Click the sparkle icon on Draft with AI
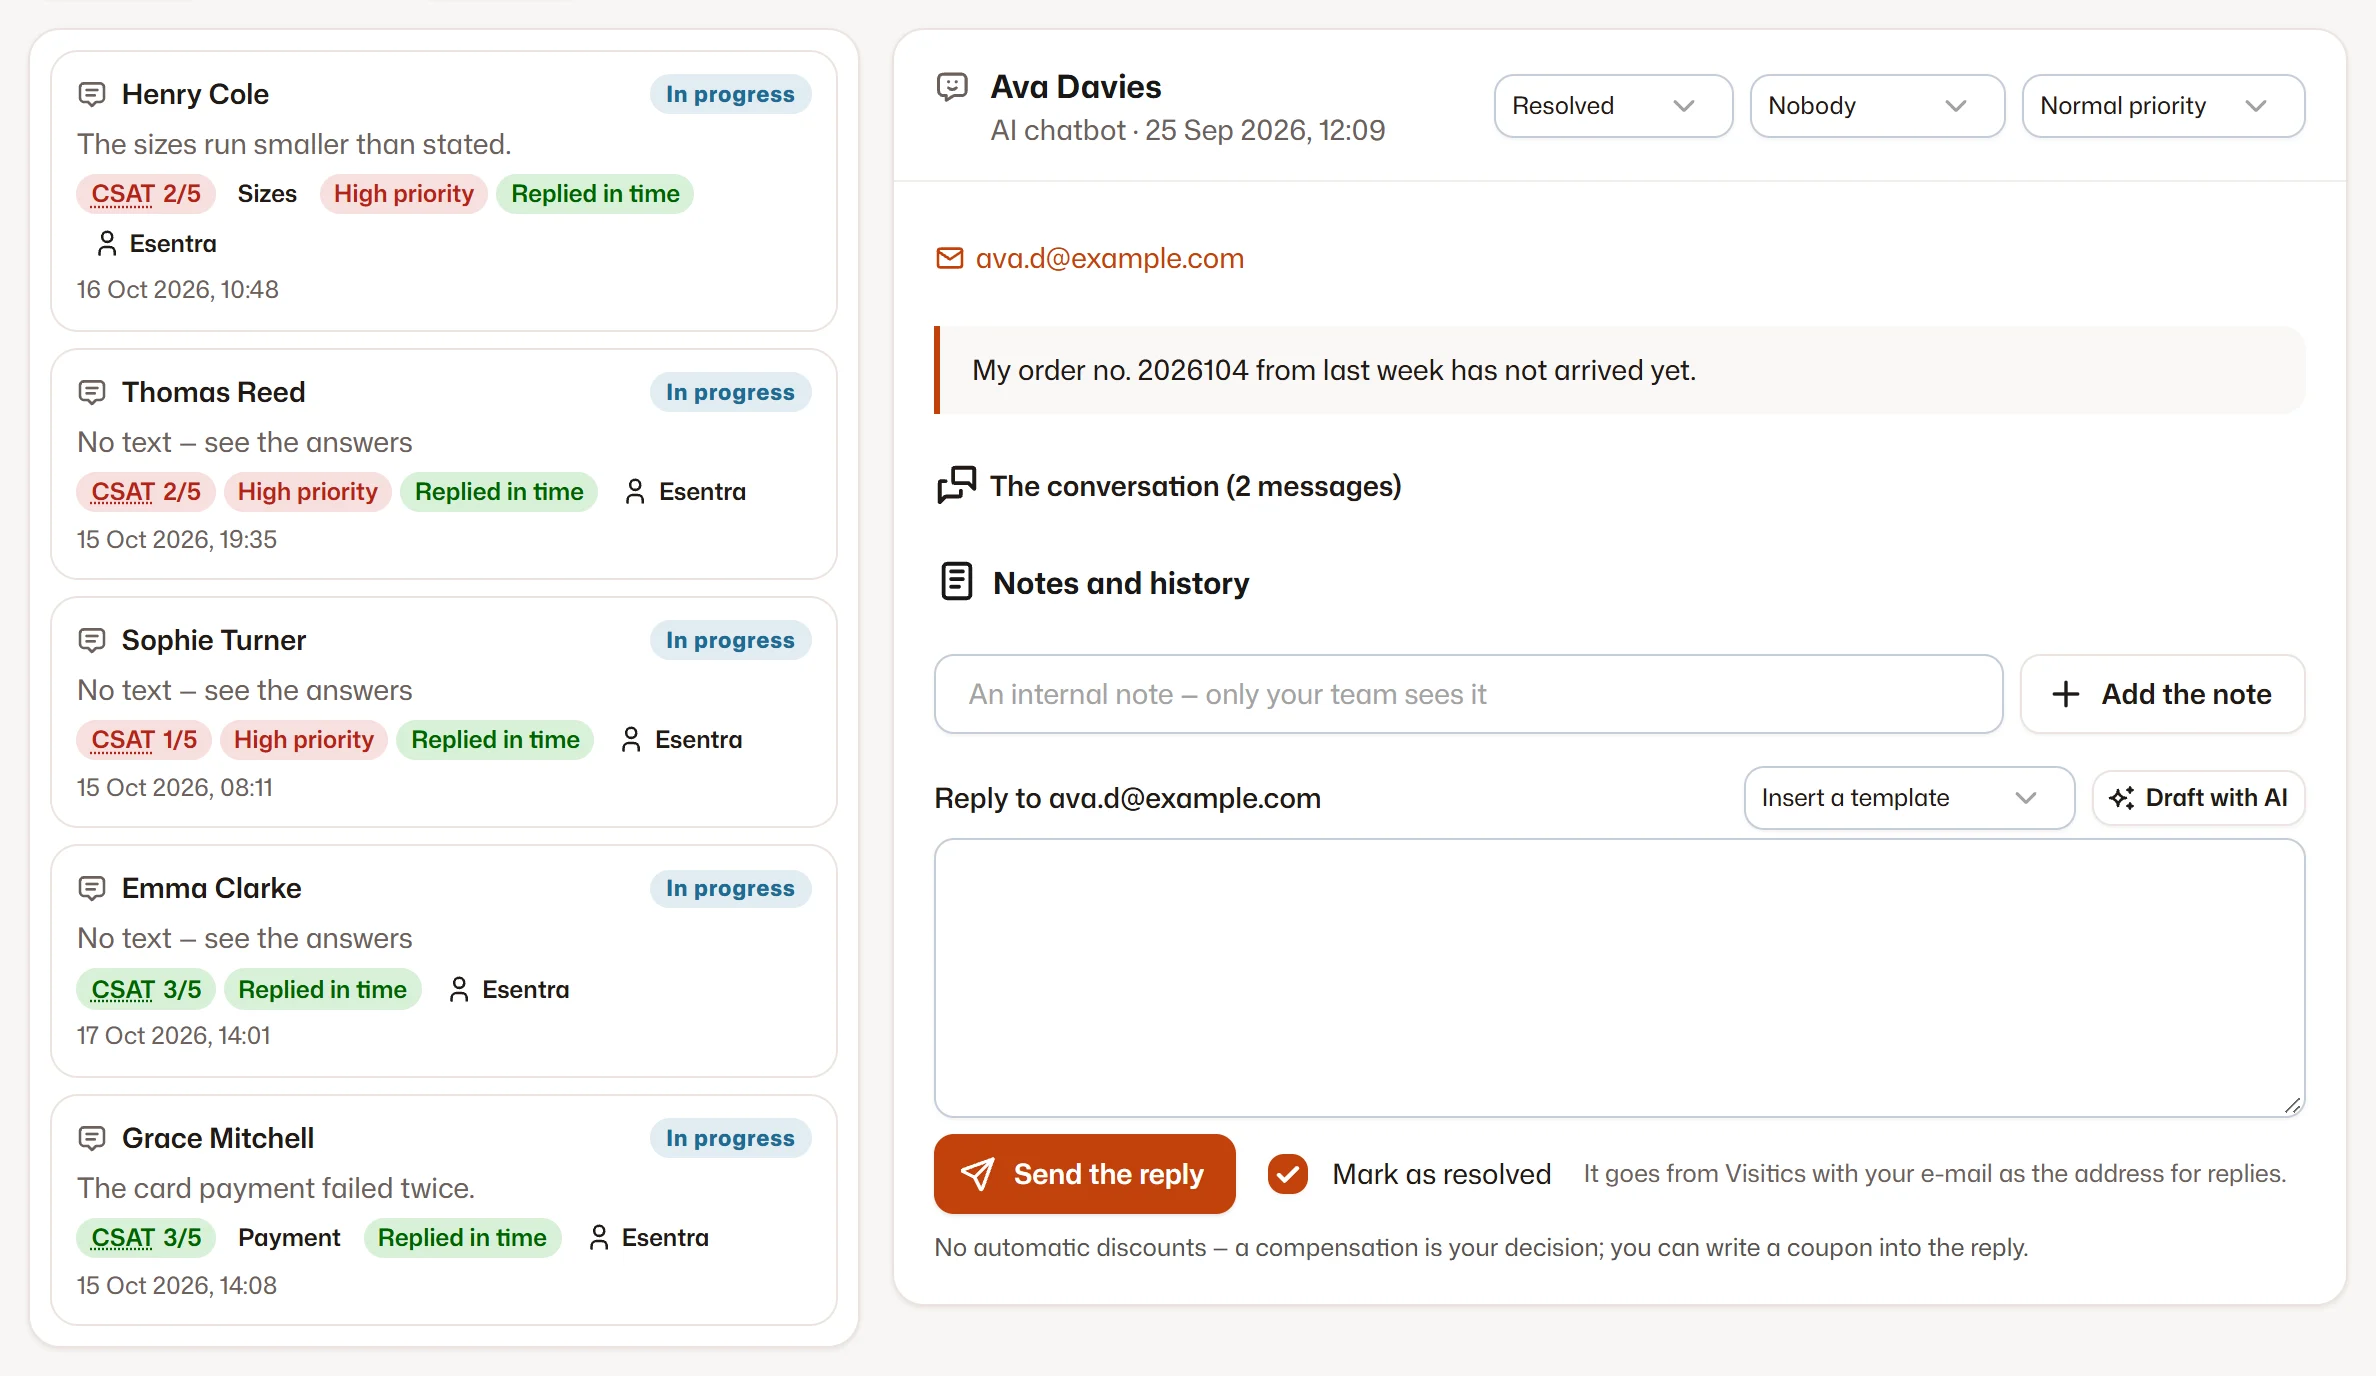 click(x=2122, y=797)
